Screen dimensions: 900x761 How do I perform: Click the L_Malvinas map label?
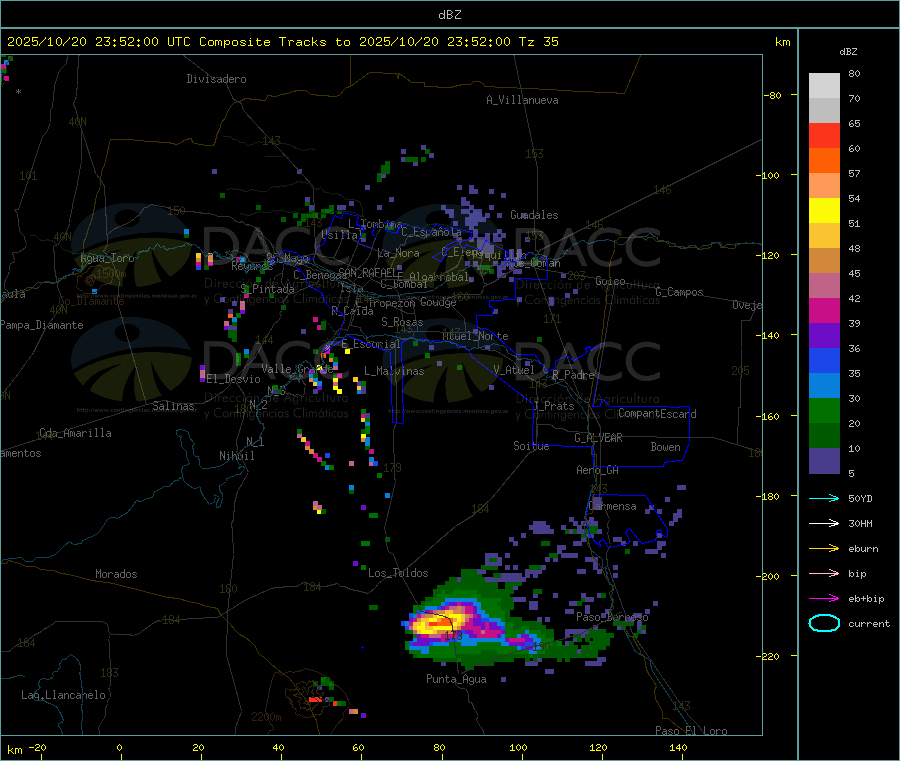click(394, 371)
